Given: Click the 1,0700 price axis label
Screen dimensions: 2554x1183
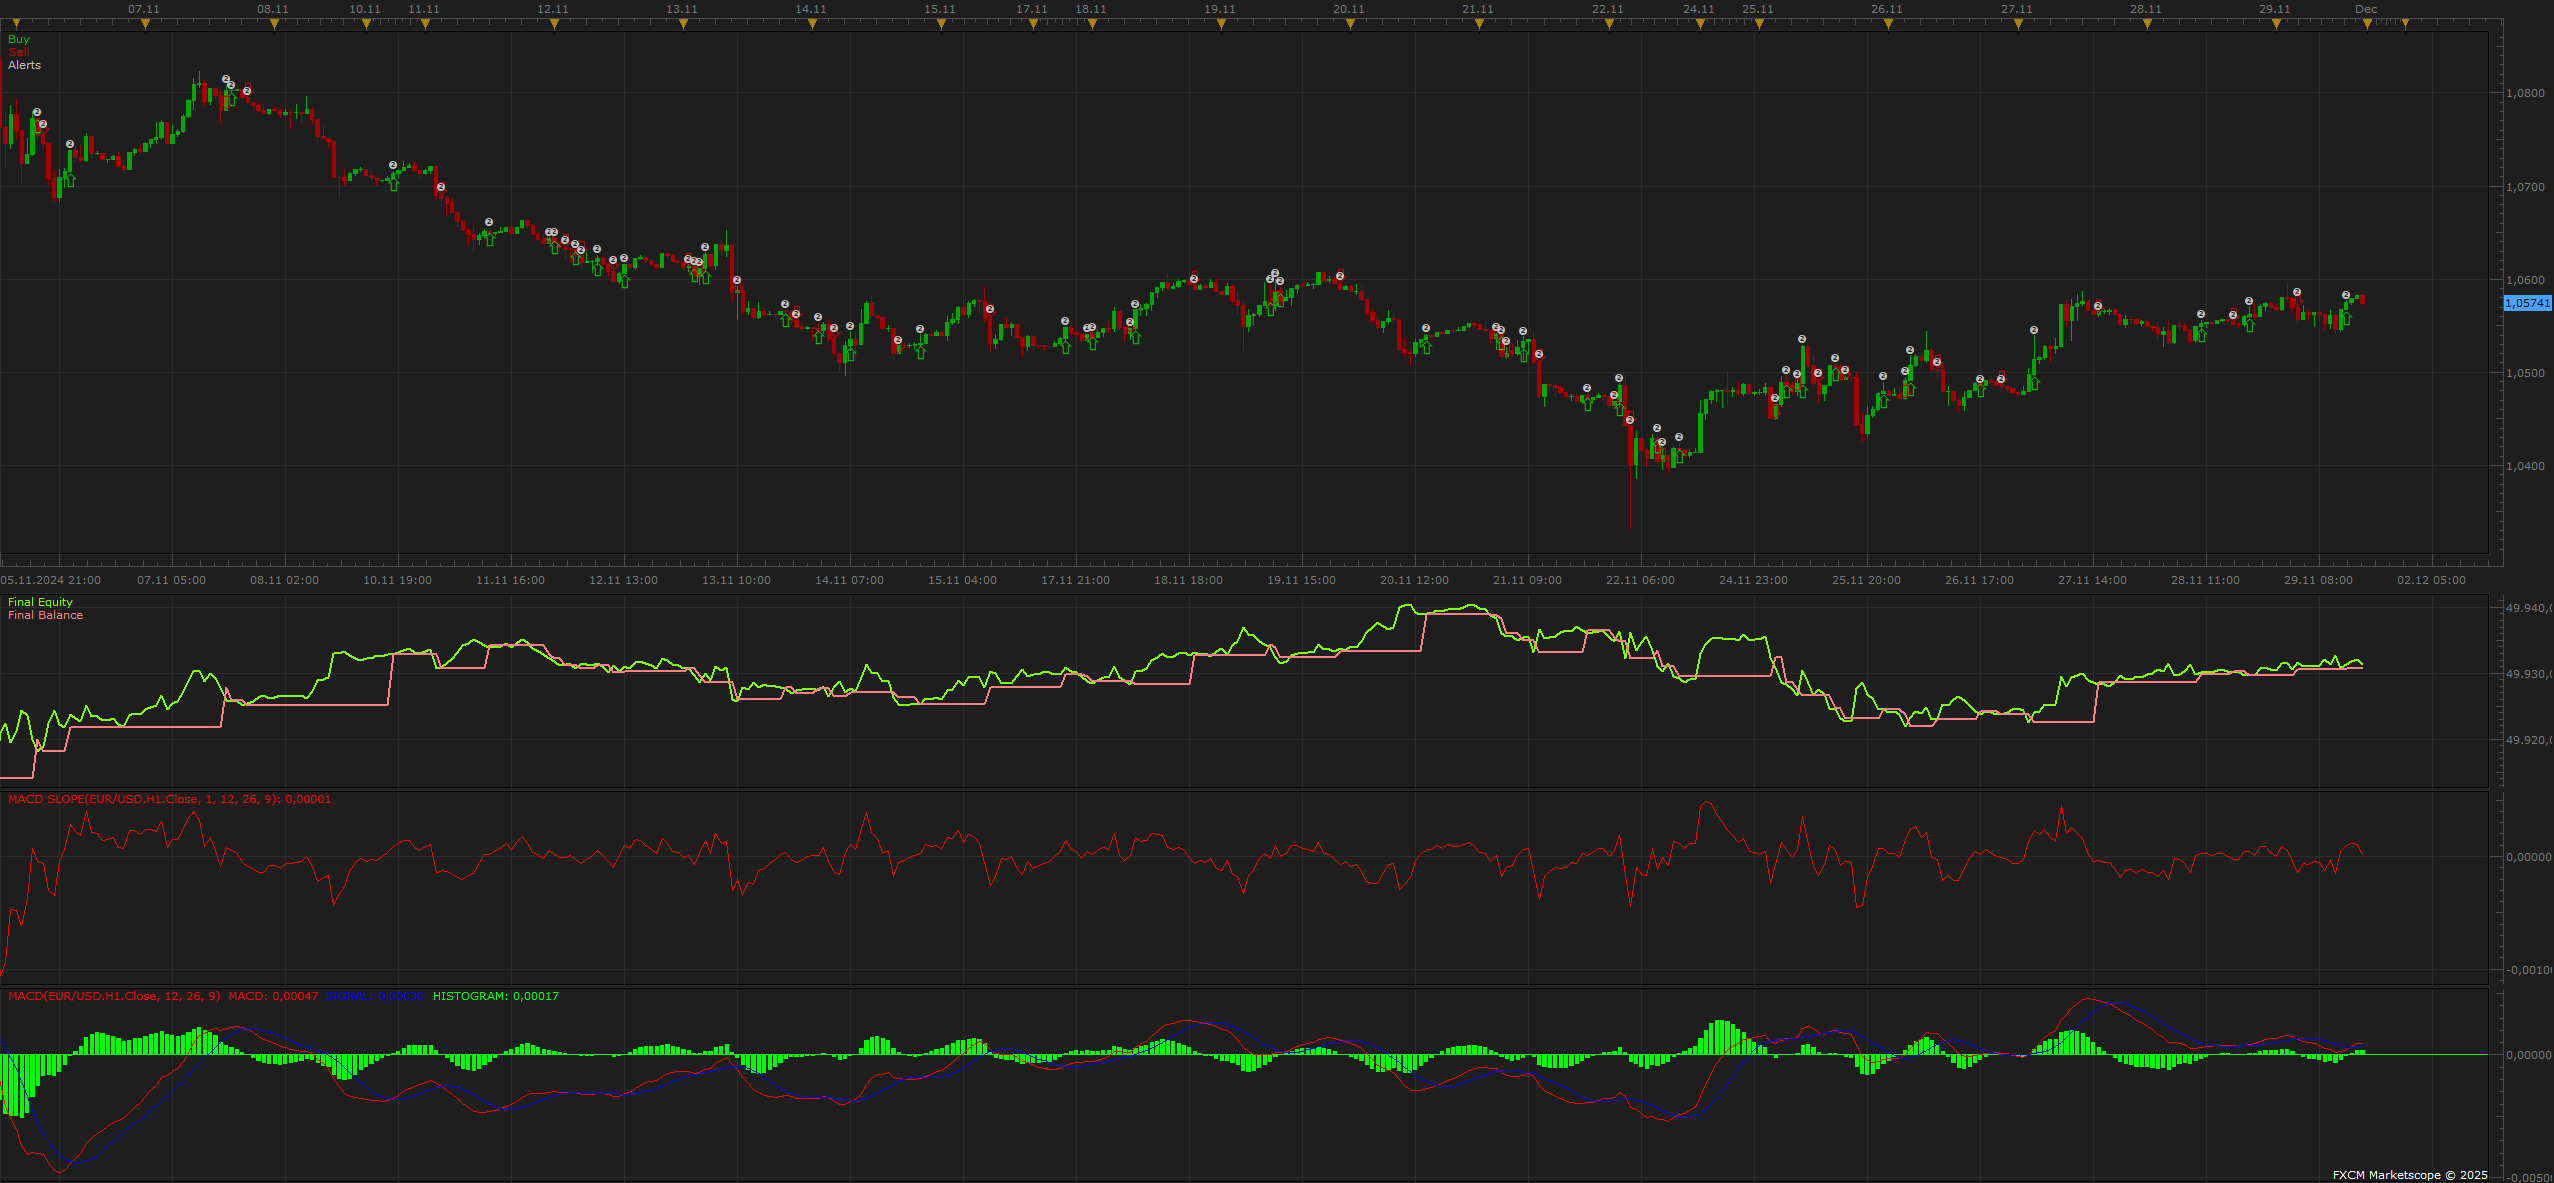Looking at the screenshot, I should [x=2525, y=187].
